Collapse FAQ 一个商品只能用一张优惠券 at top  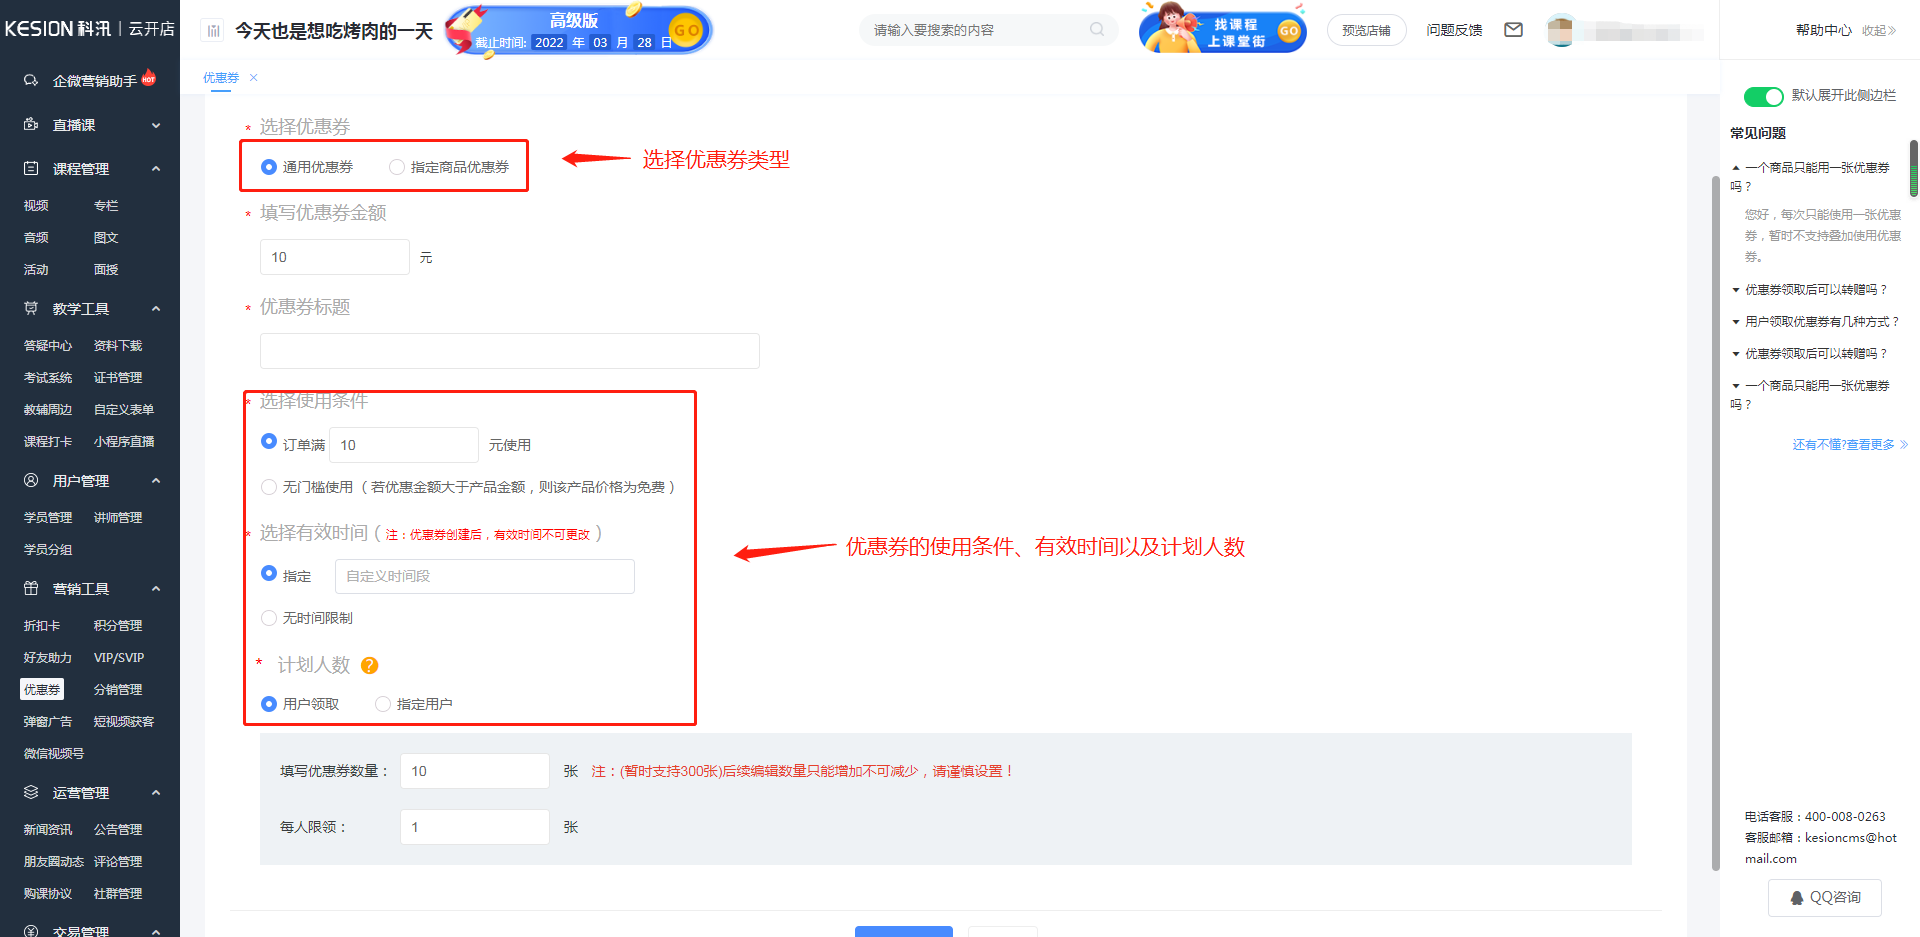point(1810,176)
